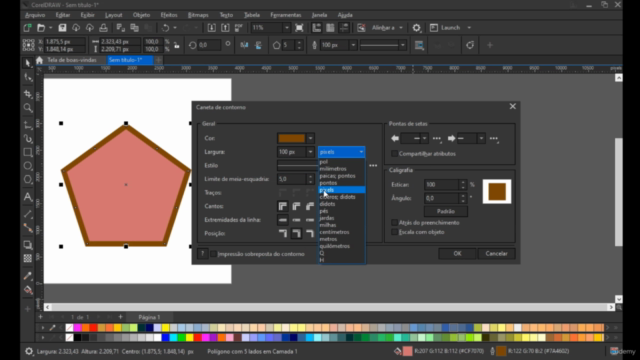Click the mirror vertically icon
The width and height of the screenshot is (640, 360).
(x=258, y=45)
